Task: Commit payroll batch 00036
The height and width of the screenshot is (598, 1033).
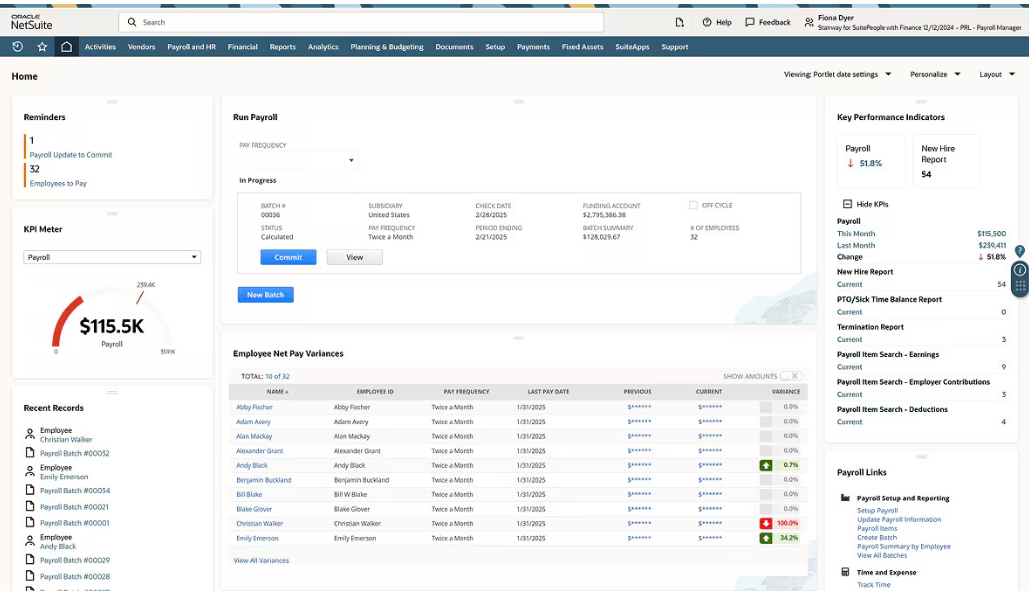Action: (x=288, y=257)
